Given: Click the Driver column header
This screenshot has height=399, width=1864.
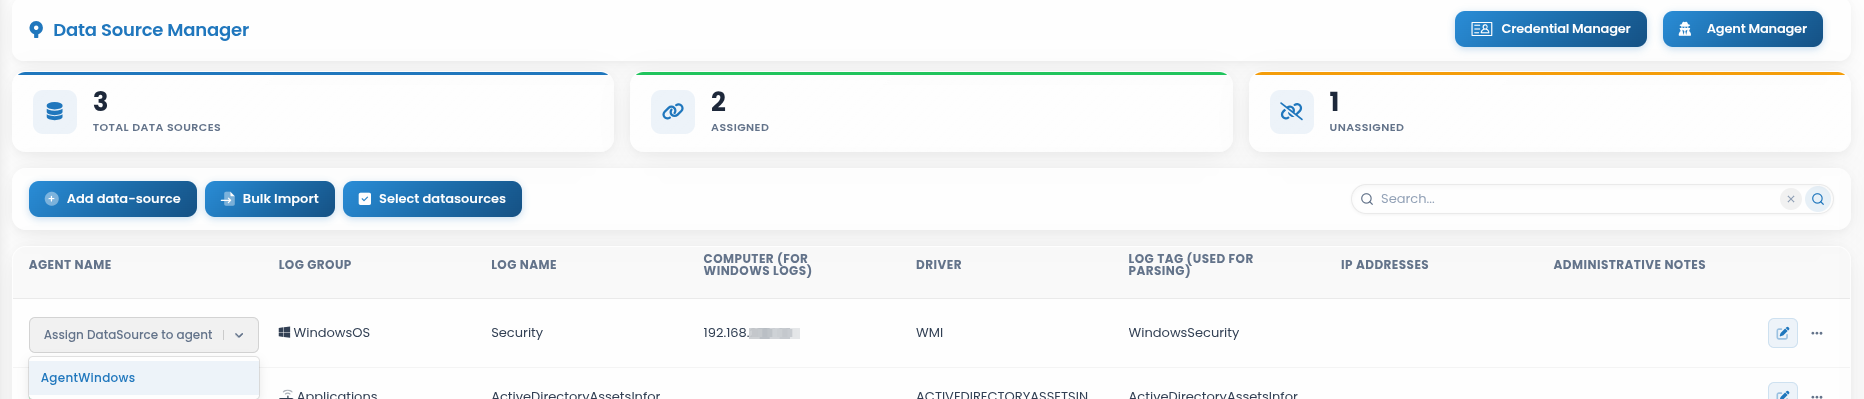Looking at the screenshot, I should (x=939, y=265).
